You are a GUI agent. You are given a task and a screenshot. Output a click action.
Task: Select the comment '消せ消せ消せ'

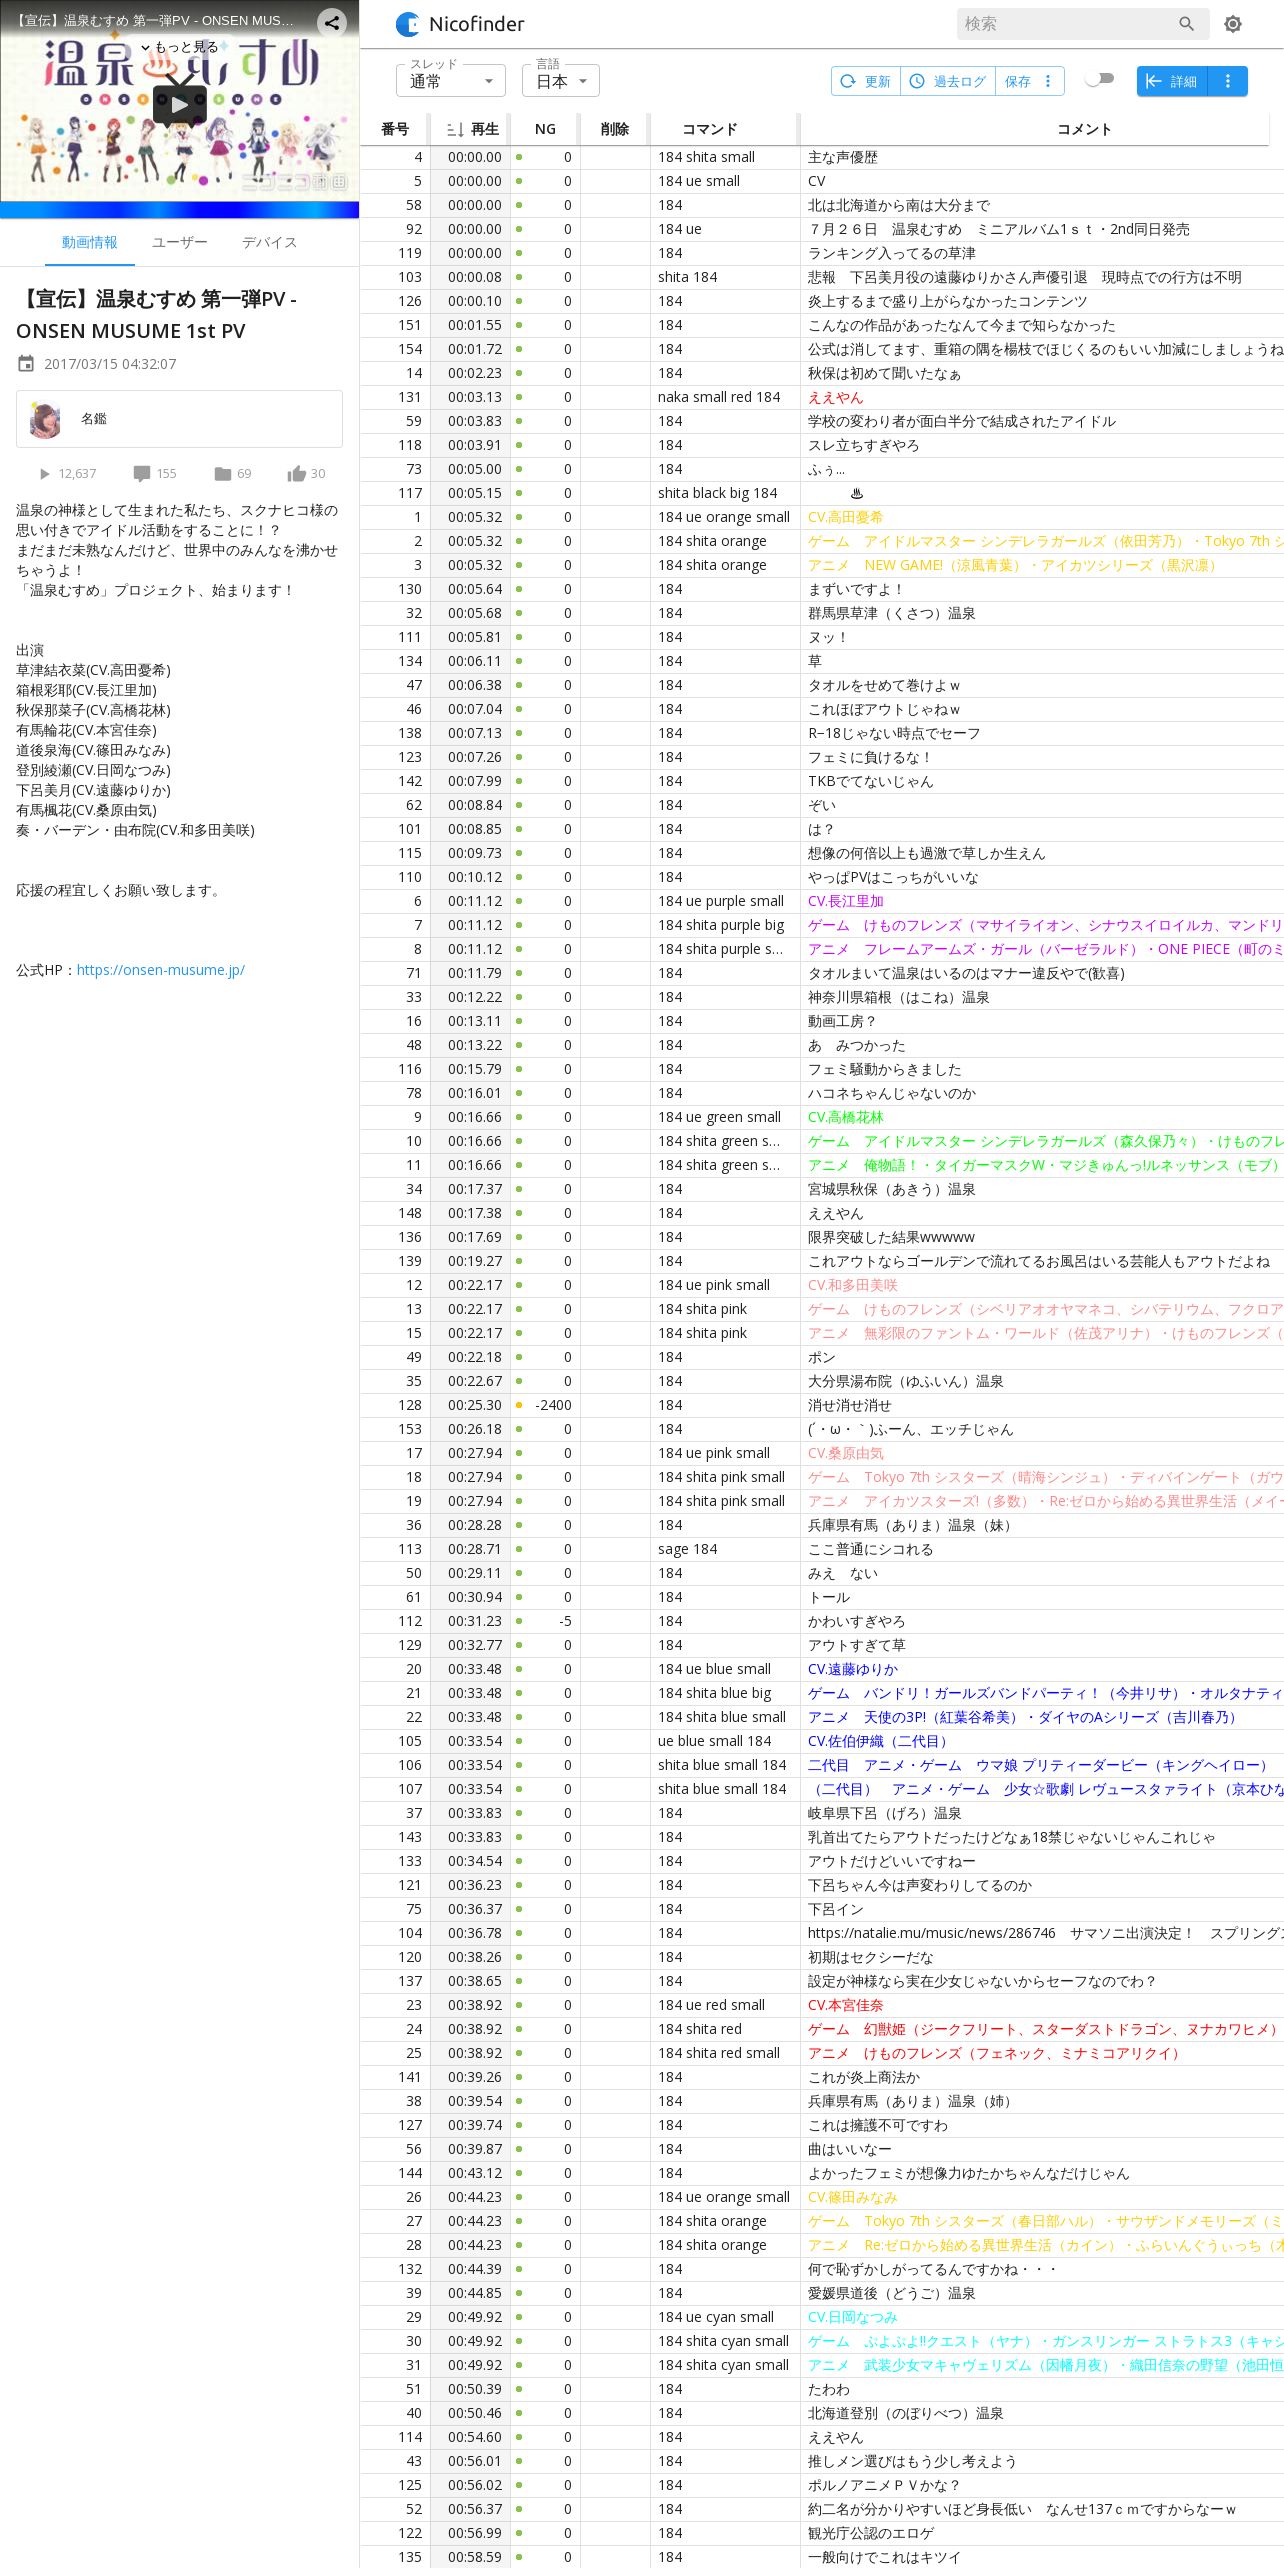pos(849,1405)
